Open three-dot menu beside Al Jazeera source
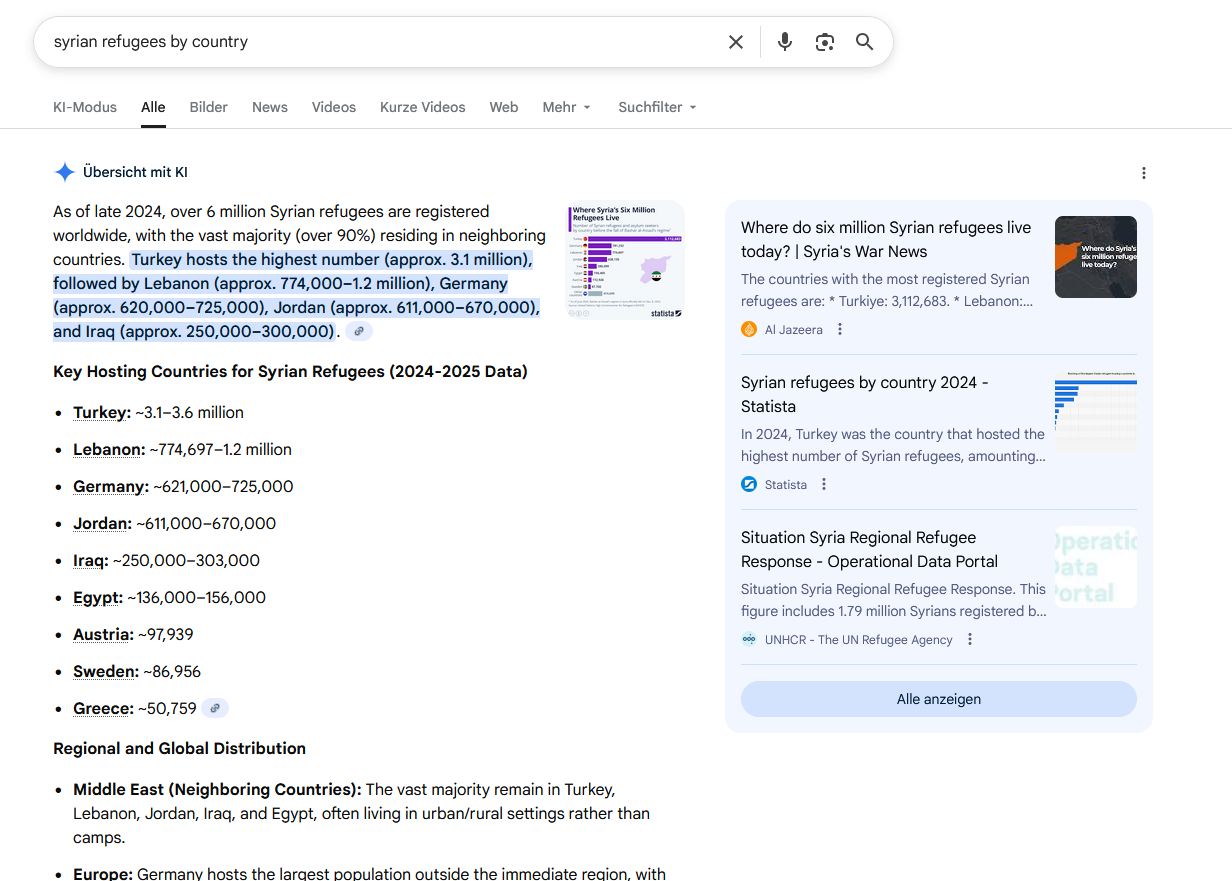1232x881 pixels. (840, 329)
